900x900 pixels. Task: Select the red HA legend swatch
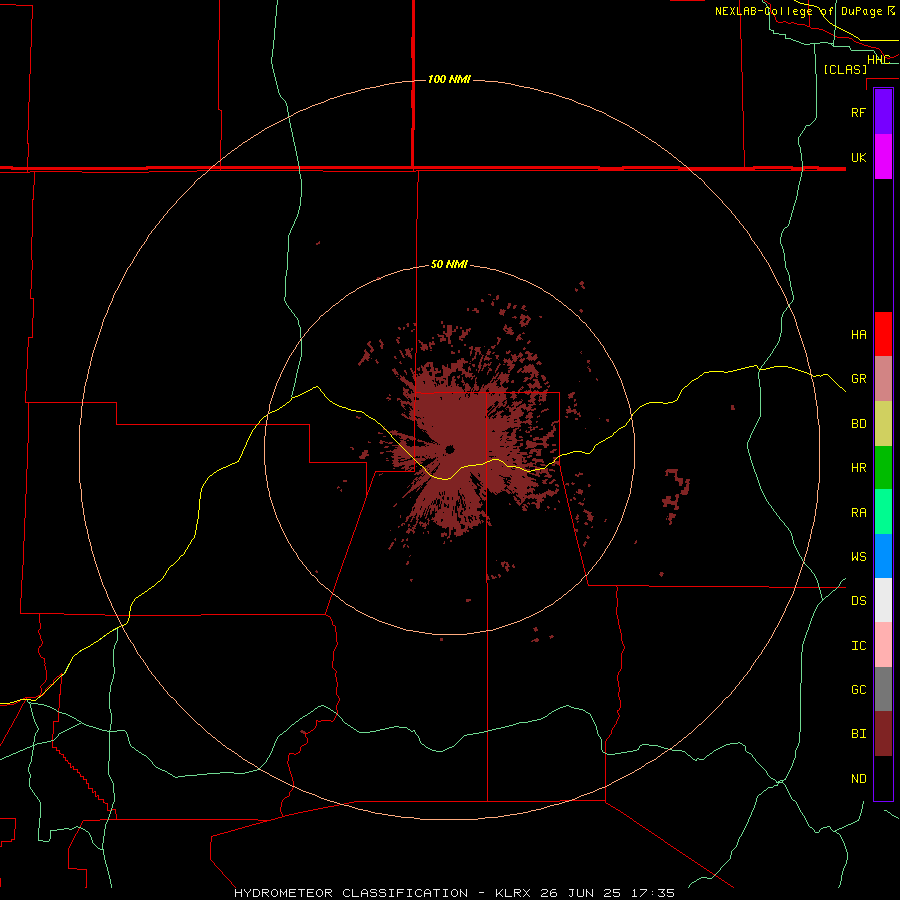(883, 334)
